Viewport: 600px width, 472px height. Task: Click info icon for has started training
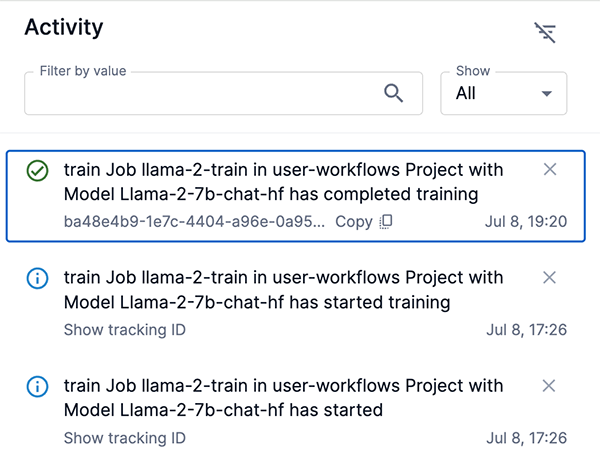pyautogui.click(x=37, y=279)
